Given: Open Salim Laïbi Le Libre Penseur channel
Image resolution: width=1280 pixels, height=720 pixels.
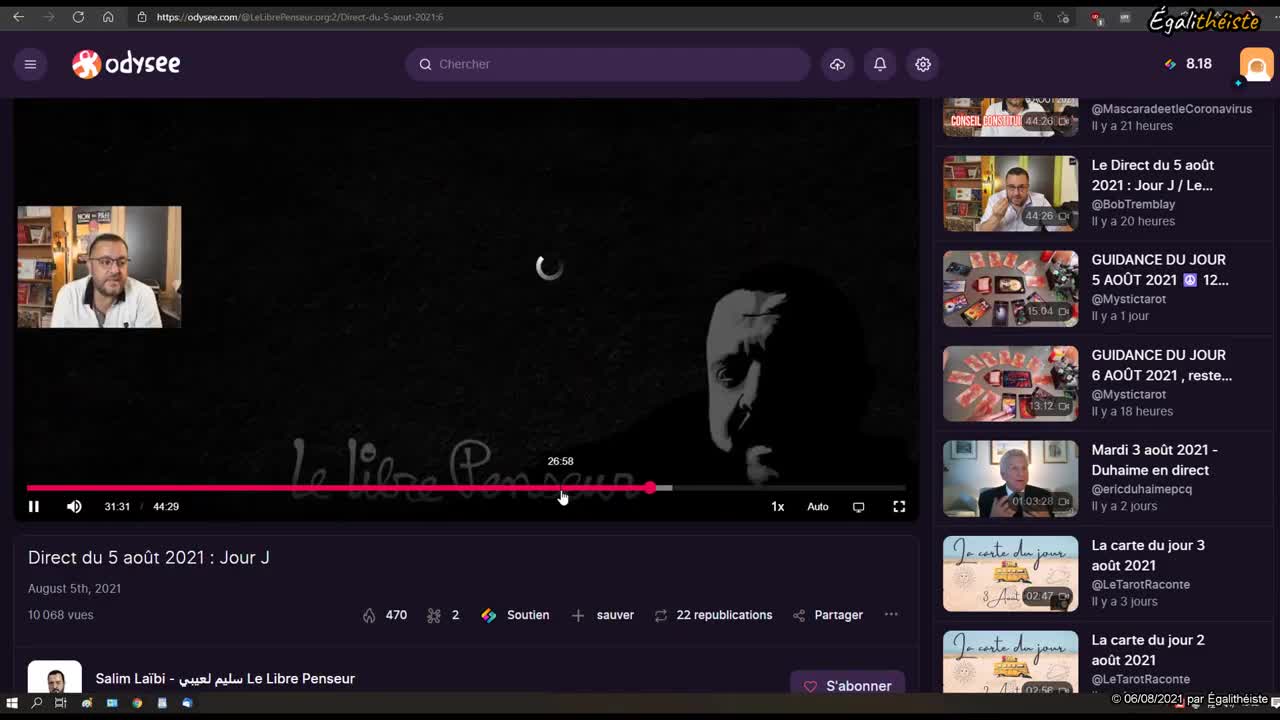Looking at the screenshot, I should 225,678.
